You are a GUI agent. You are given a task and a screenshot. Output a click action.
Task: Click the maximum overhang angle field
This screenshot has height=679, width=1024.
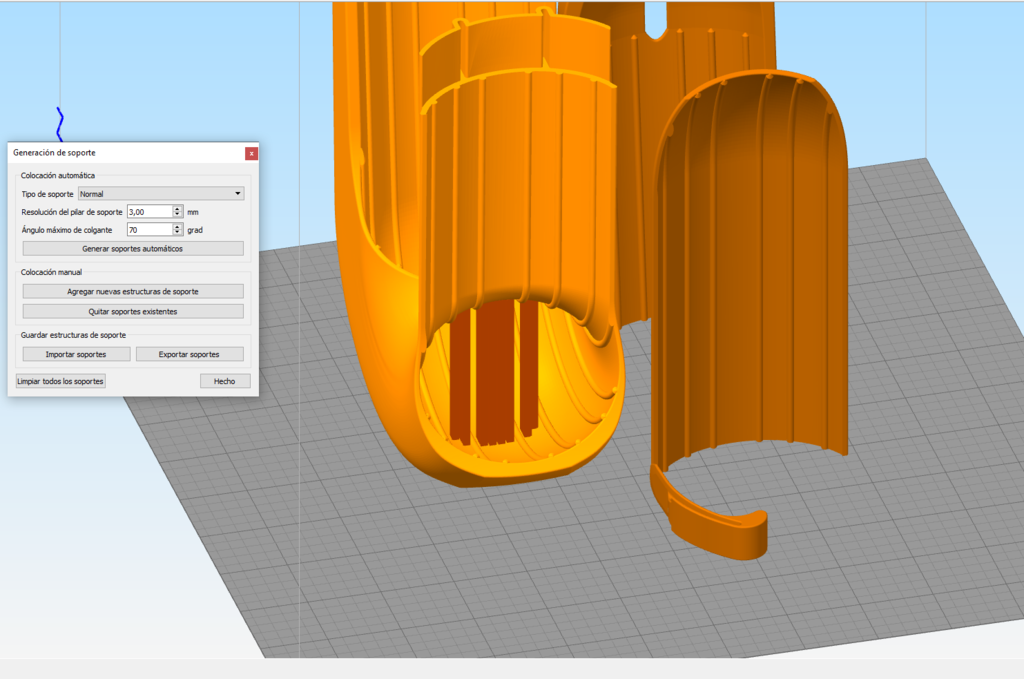click(x=149, y=230)
